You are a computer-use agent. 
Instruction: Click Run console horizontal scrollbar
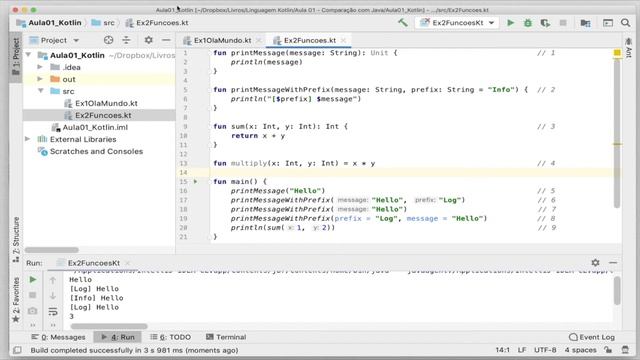pos(109,326)
